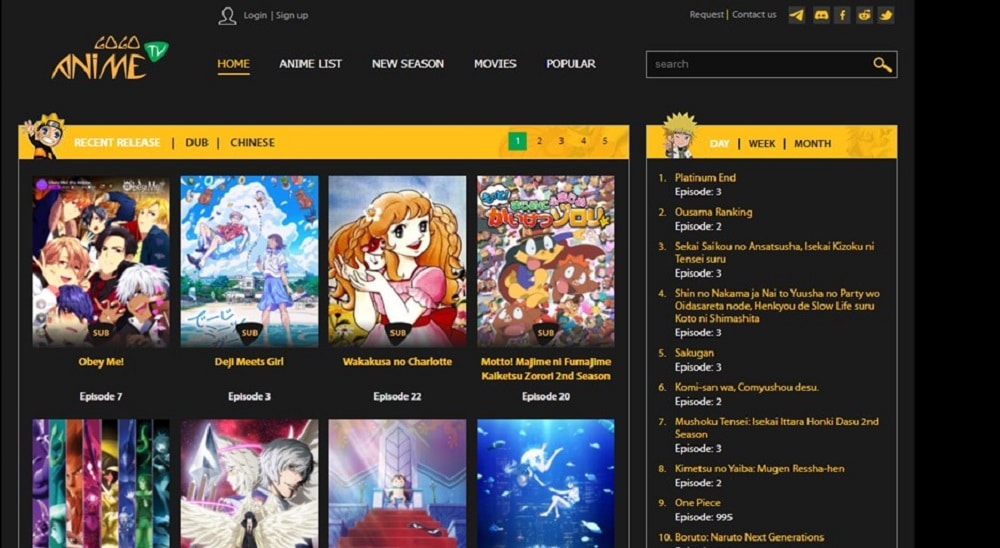This screenshot has width=1000, height=548.
Task: Click the SUB badge on Deji Meets Girl
Action: pos(249,333)
